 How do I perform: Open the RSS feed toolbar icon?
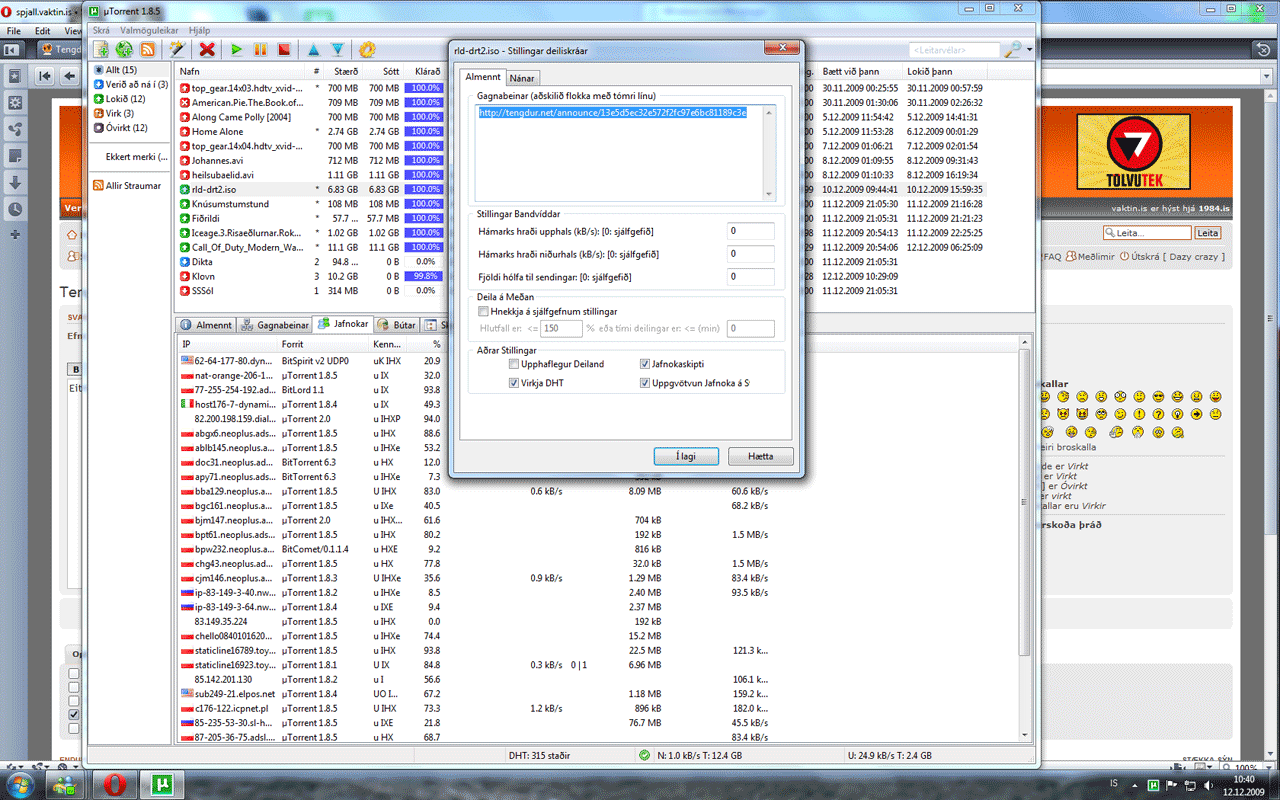click(148, 49)
